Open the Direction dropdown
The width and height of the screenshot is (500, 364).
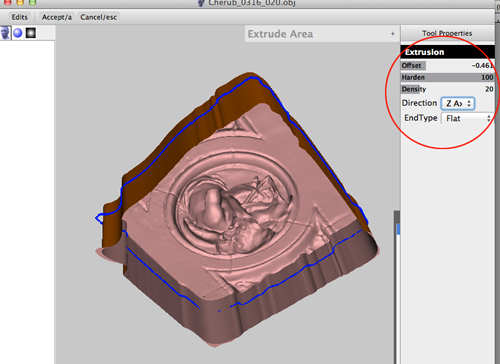point(458,103)
